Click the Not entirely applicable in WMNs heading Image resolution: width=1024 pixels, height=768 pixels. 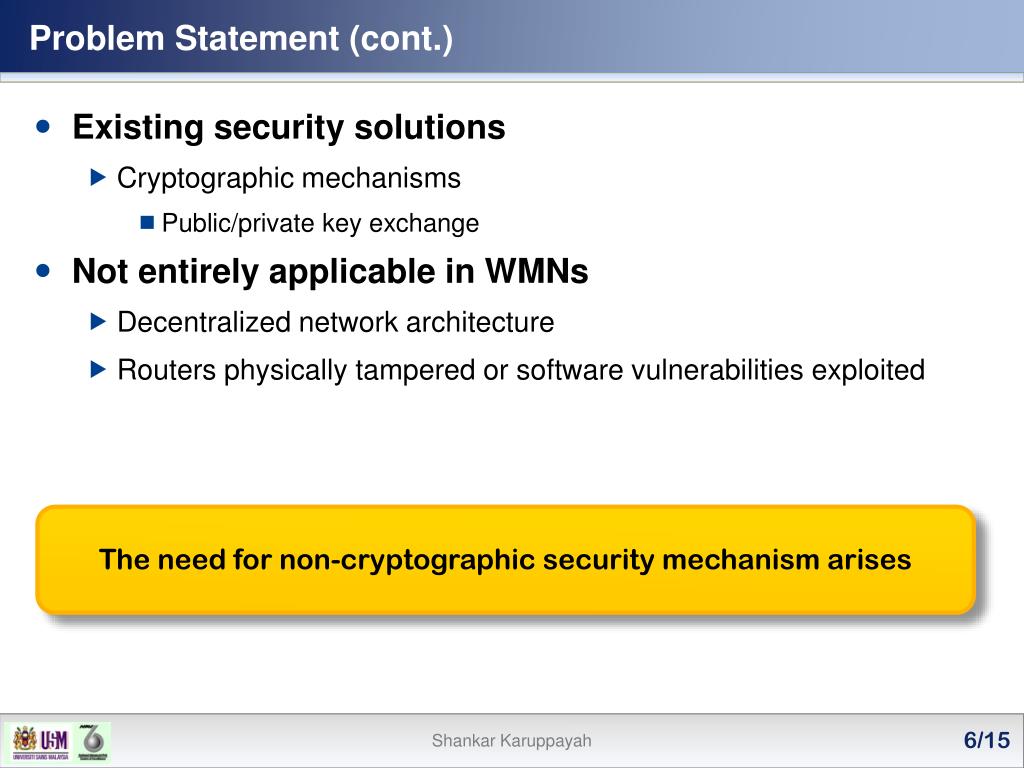point(330,271)
